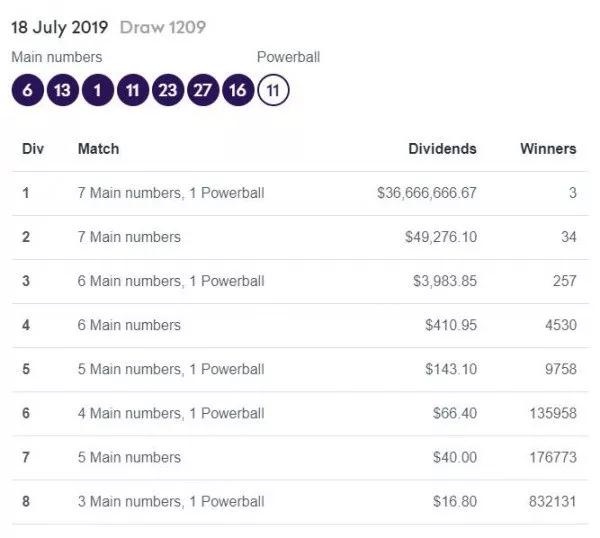
Task: Click the main number 13 ball
Action: pyautogui.click(x=62, y=91)
